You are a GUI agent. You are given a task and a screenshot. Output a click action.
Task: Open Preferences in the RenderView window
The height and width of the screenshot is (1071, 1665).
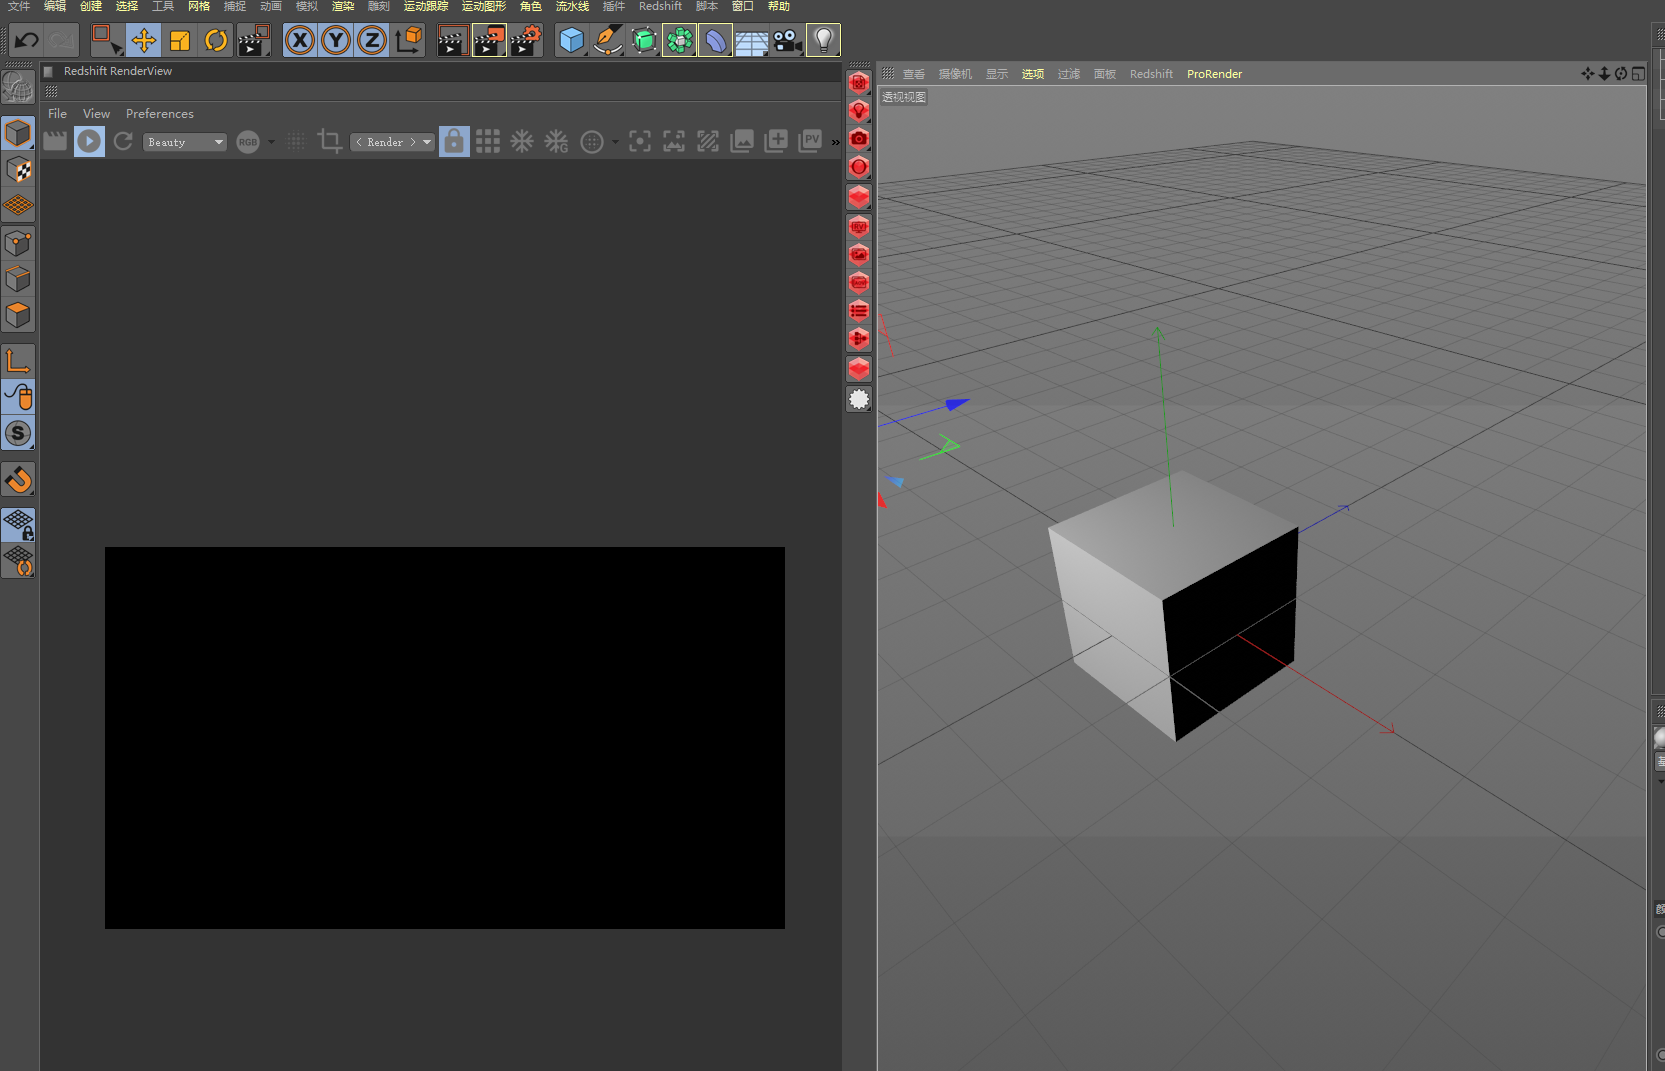160,113
